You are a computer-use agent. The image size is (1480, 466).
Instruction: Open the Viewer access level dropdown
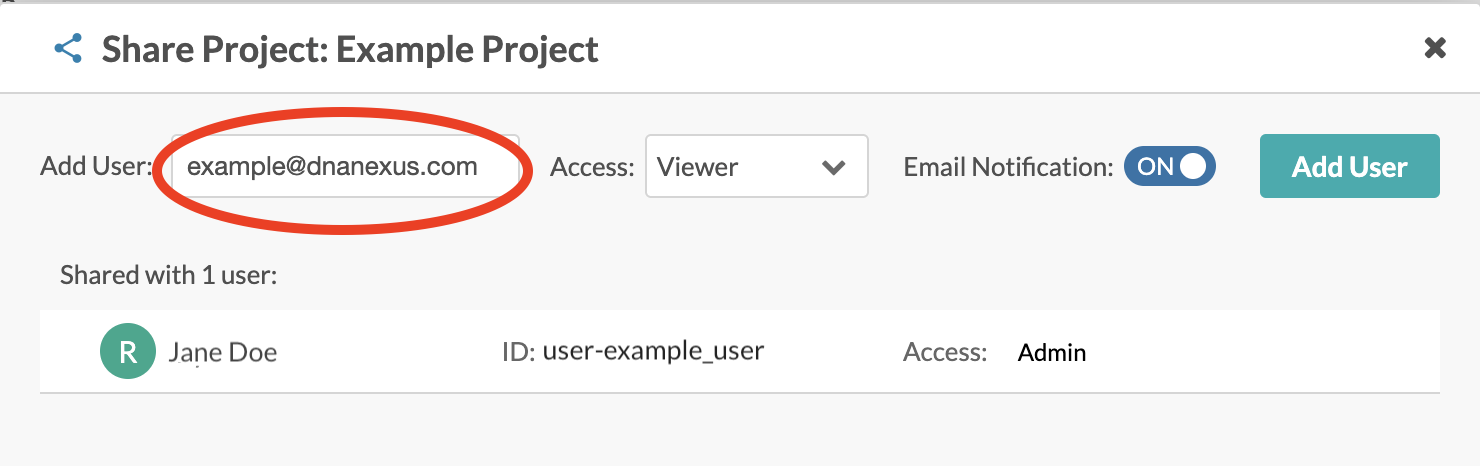coord(756,167)
